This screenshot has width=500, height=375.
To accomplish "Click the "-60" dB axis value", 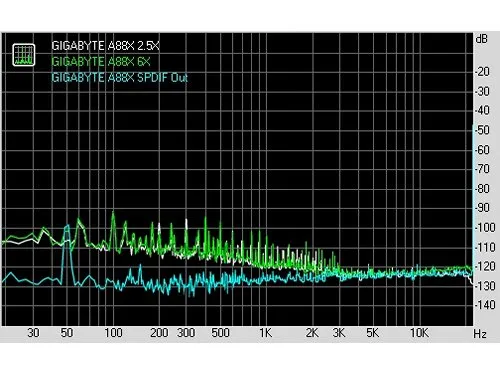I will [482, 150].
